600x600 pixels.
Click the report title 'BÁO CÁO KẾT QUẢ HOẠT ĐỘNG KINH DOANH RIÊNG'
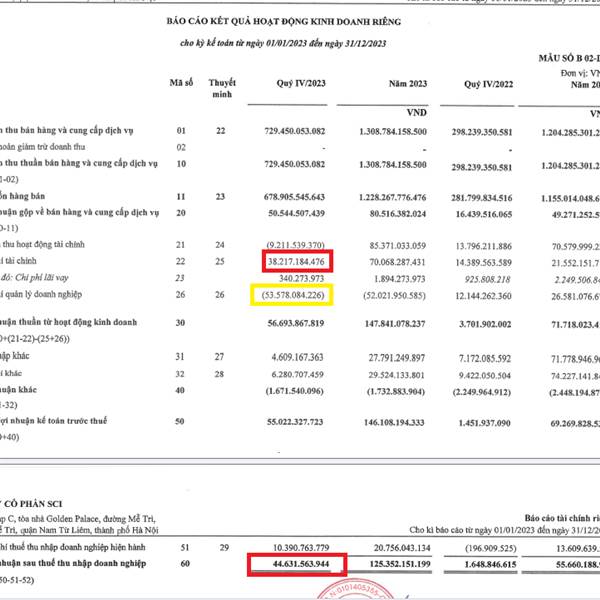click(x=284, y=21)
